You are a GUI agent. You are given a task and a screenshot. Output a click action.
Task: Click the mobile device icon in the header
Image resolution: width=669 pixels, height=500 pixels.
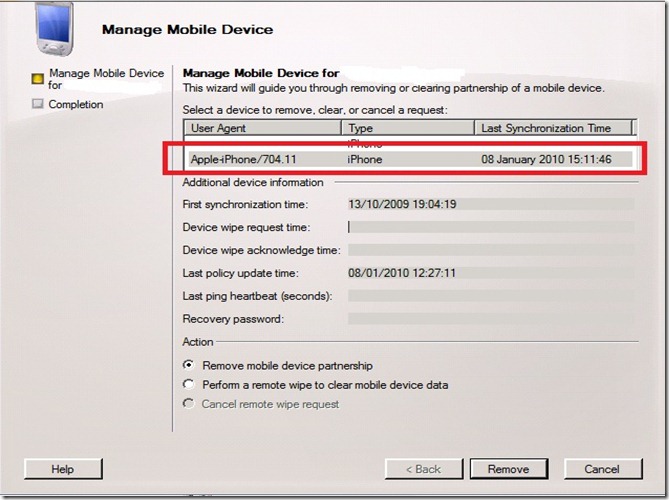coord(55,30)
